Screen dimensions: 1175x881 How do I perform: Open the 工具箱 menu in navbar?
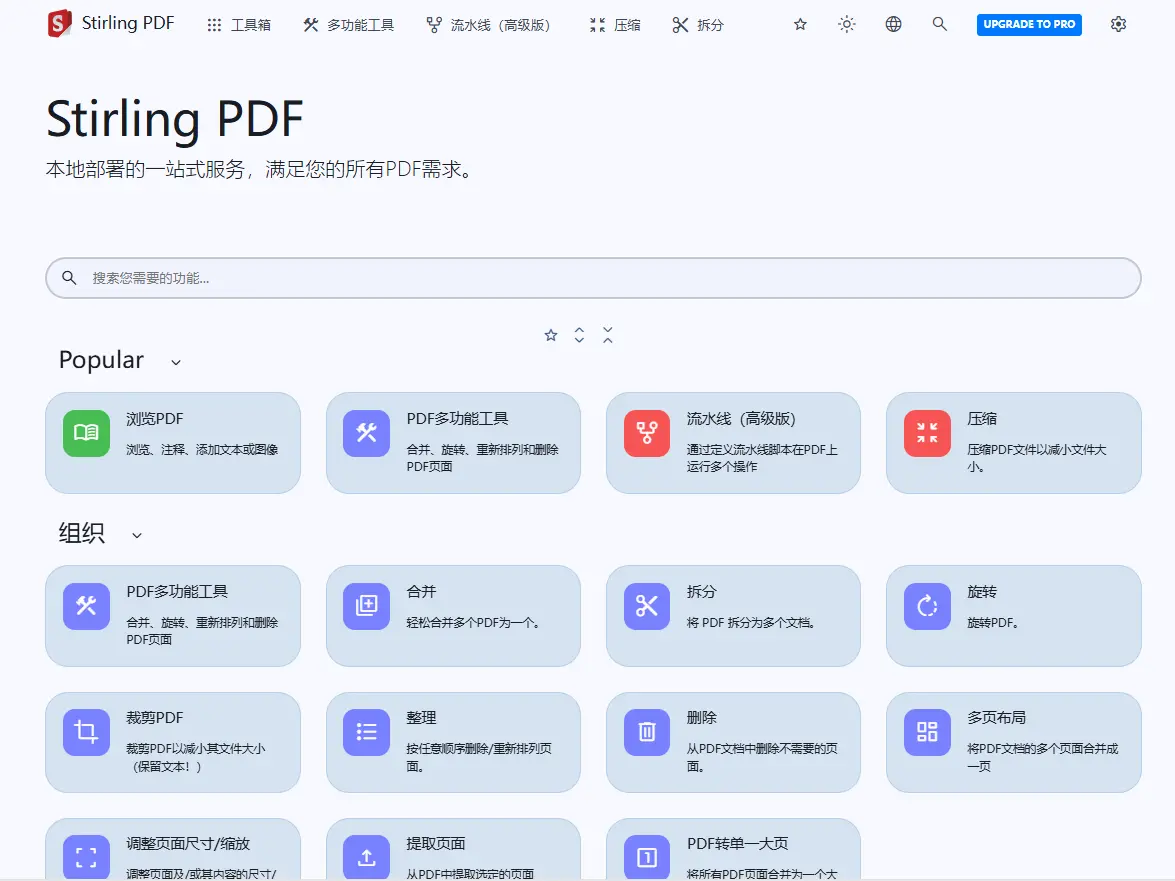coord(238,25)
